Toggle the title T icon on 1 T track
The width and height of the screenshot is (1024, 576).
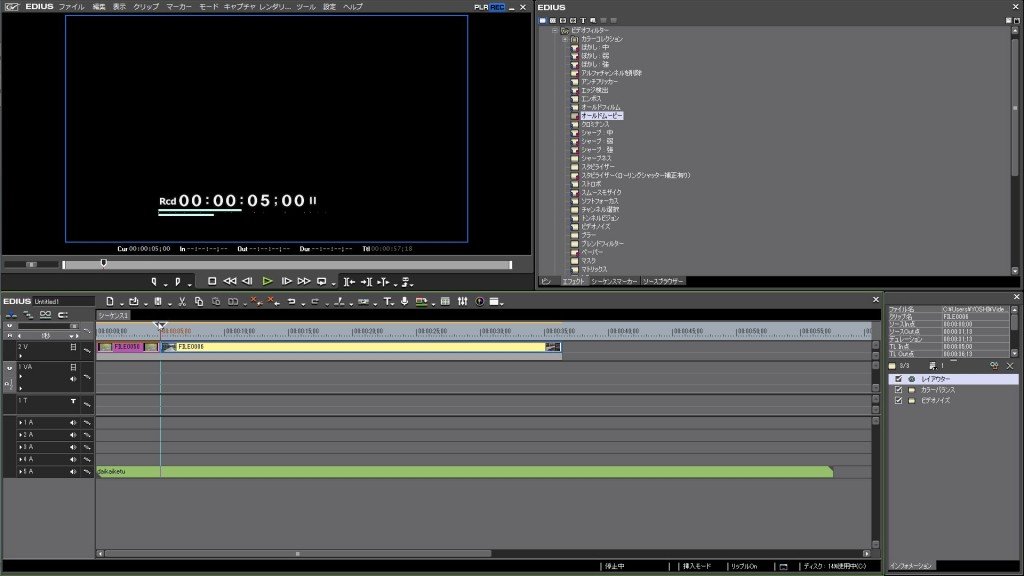pyautogui.click(x=73, y=401)
